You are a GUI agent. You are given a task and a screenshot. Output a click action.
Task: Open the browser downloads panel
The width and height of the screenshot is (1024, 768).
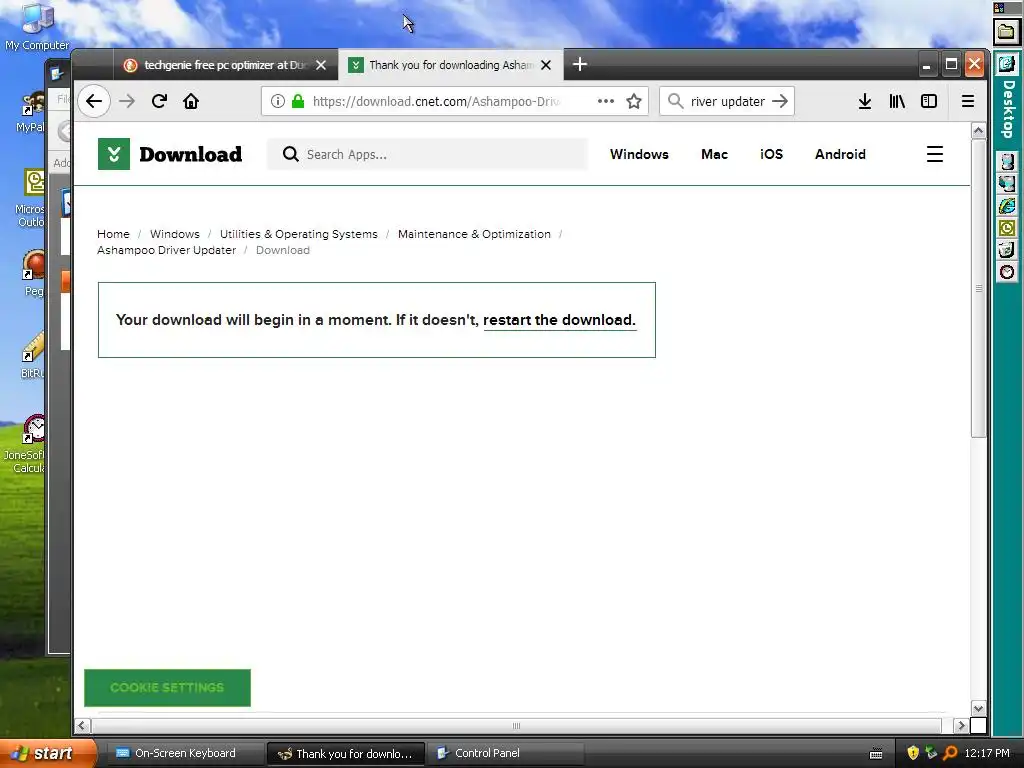865,101
